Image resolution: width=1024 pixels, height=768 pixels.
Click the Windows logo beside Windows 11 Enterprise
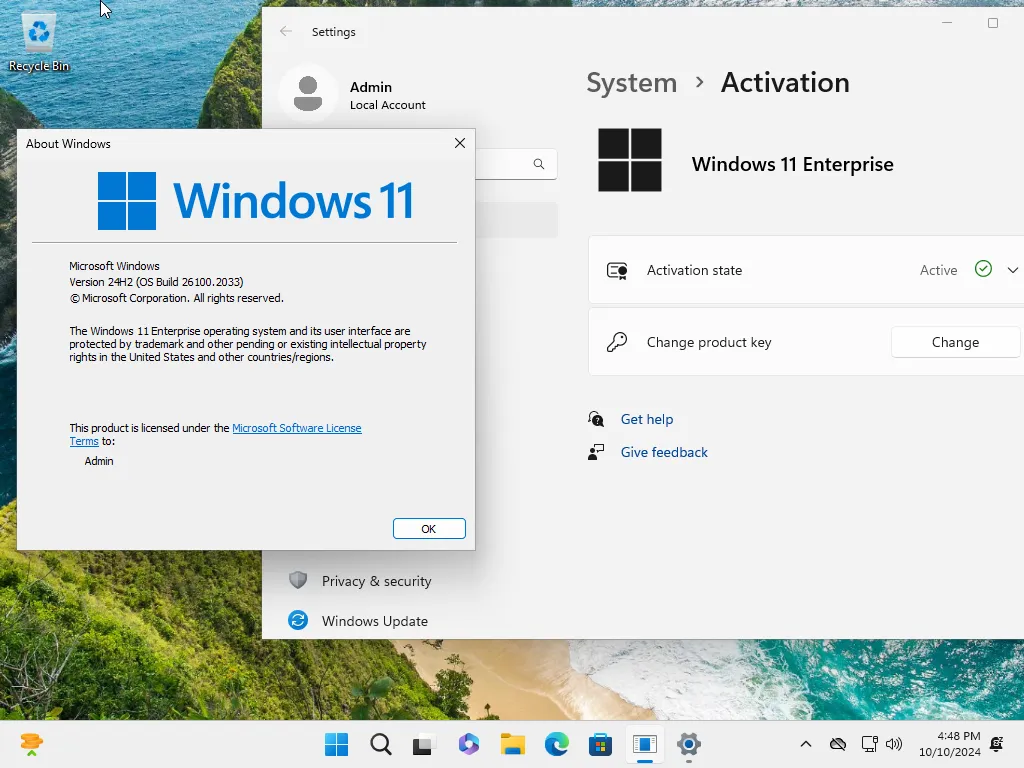pos(630,160)
